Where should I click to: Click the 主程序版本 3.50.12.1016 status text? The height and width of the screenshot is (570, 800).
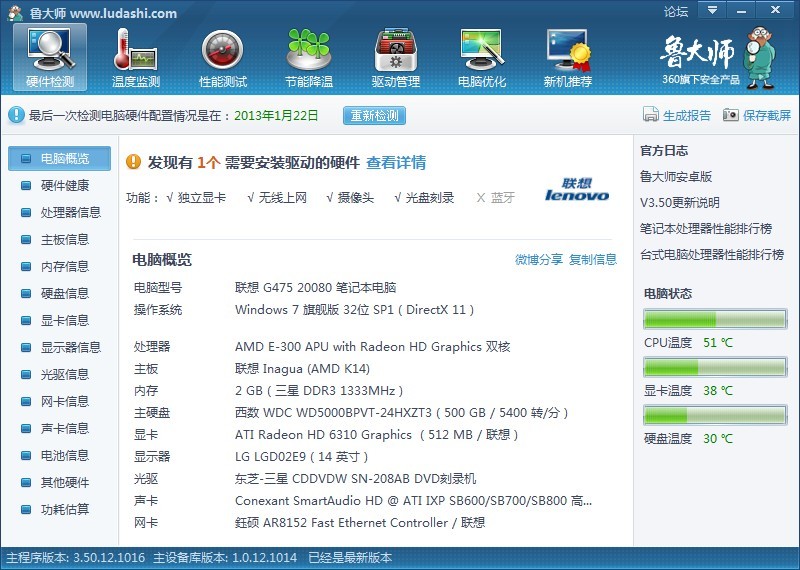click(x=76, y=558)
